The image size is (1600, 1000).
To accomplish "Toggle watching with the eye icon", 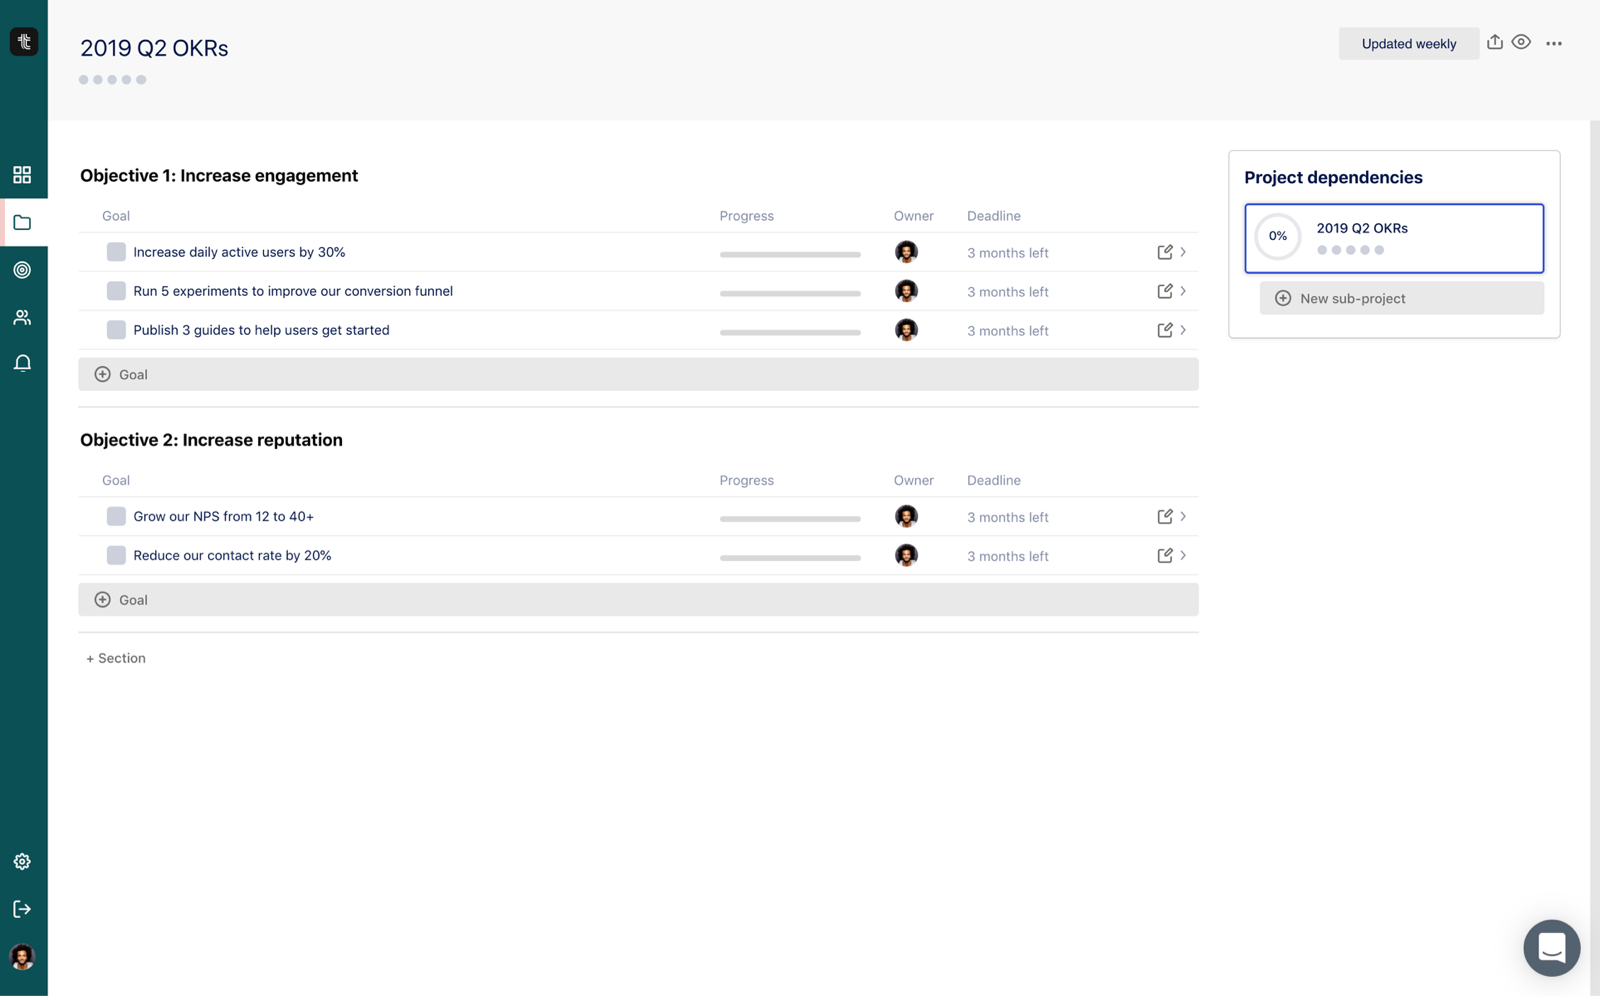I will tap(1522, 42).
